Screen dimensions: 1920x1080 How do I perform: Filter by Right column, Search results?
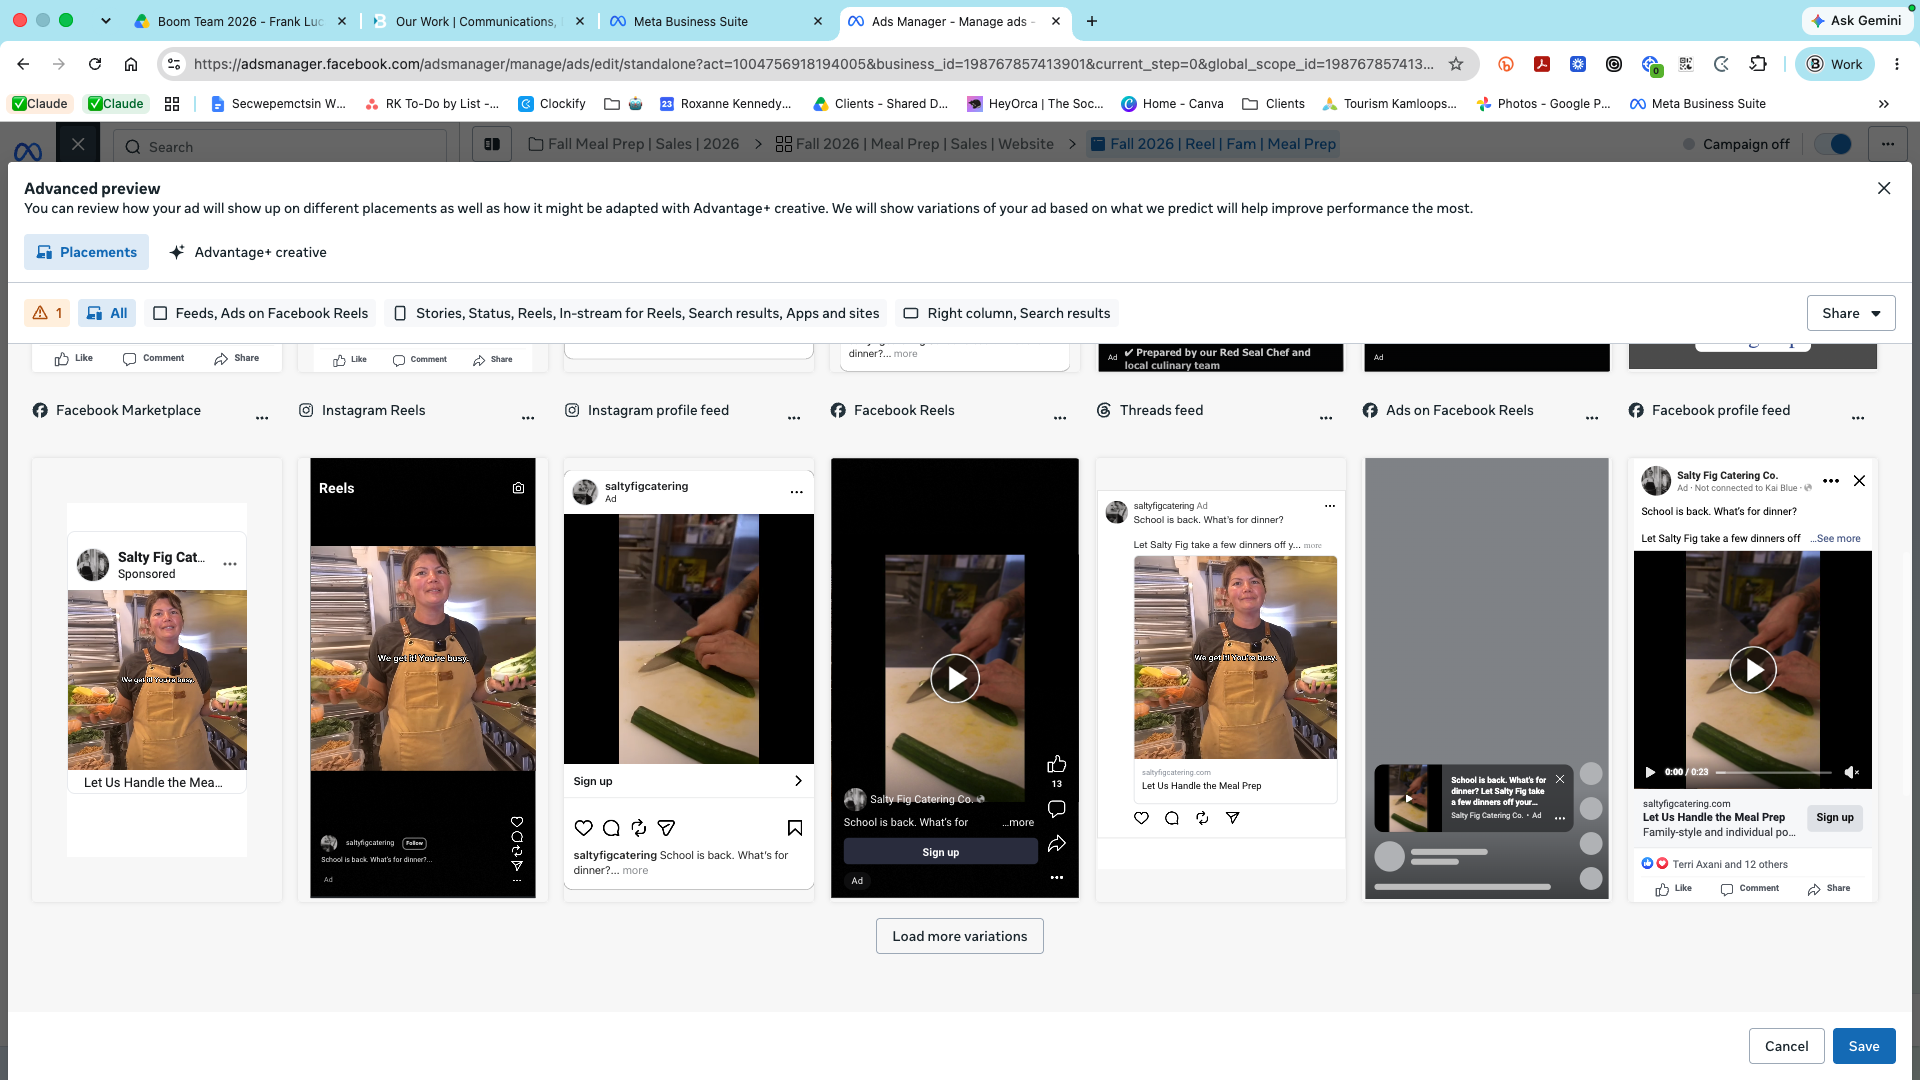pyautogui.click(x=1007, y=313)
